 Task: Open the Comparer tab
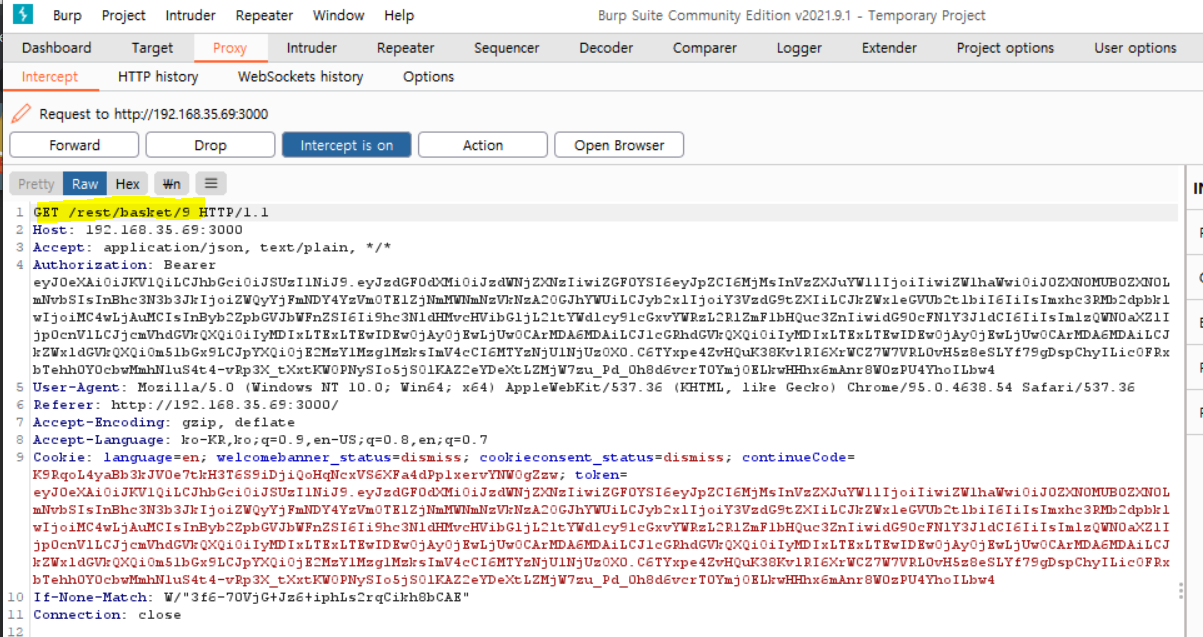pos(705,48)
